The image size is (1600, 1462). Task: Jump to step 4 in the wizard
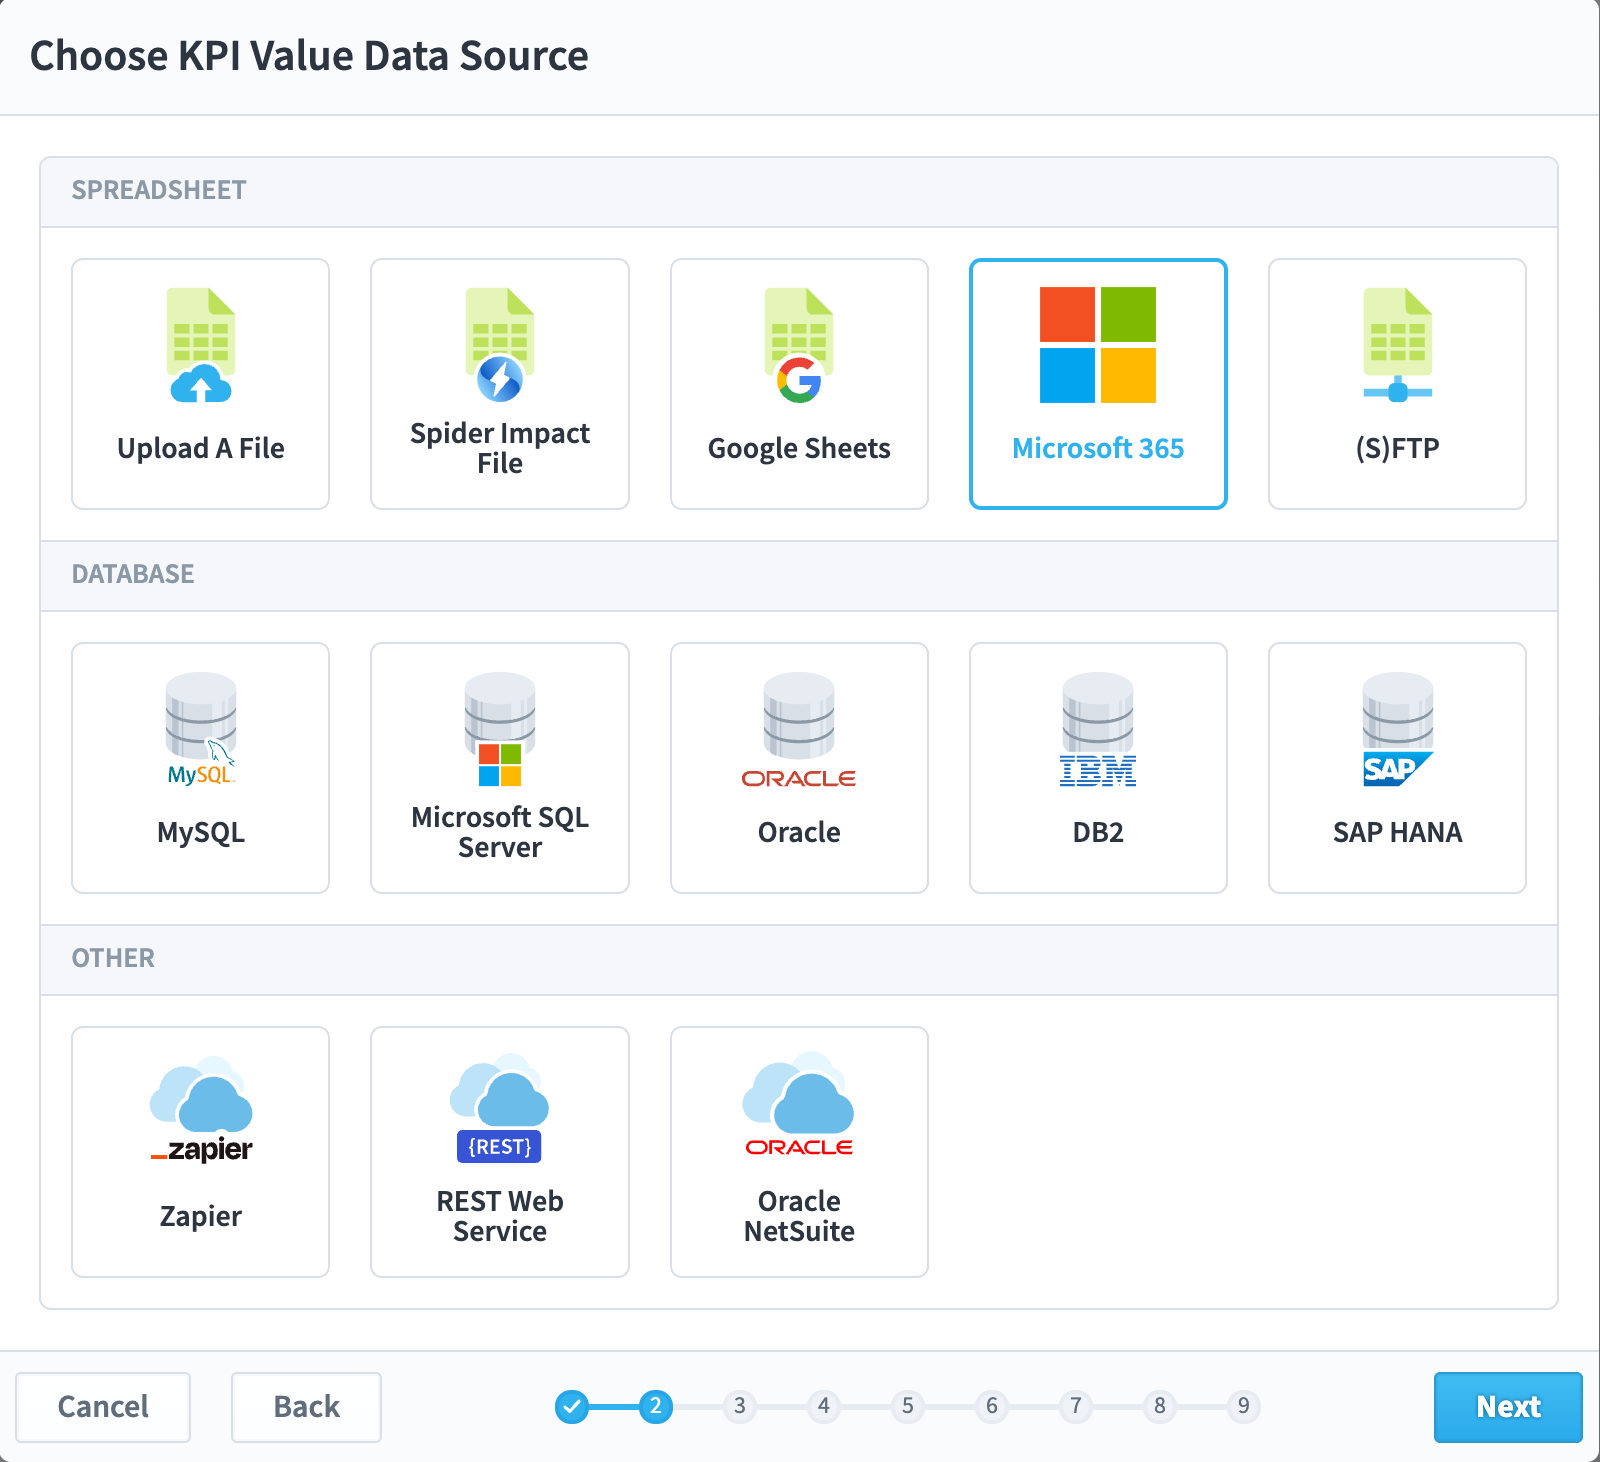click(824, 1406)
